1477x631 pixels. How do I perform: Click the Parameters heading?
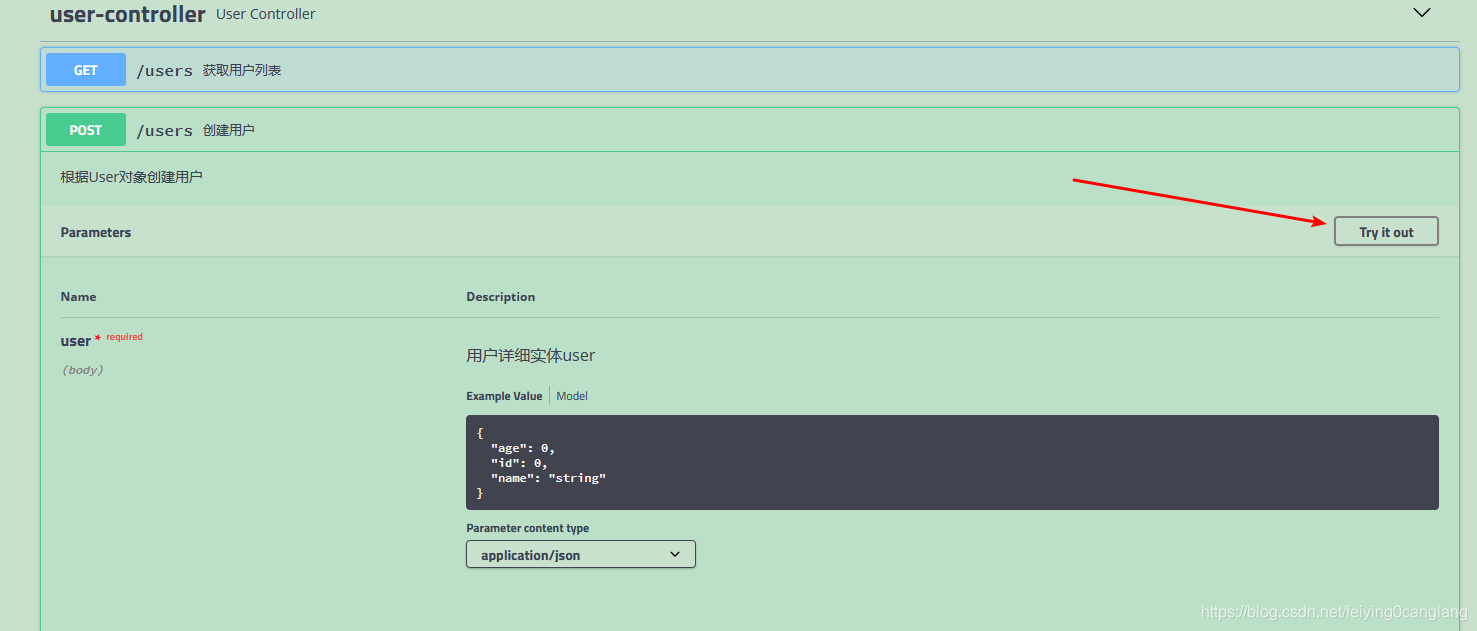pyautogui.click(x=96, y=232)
